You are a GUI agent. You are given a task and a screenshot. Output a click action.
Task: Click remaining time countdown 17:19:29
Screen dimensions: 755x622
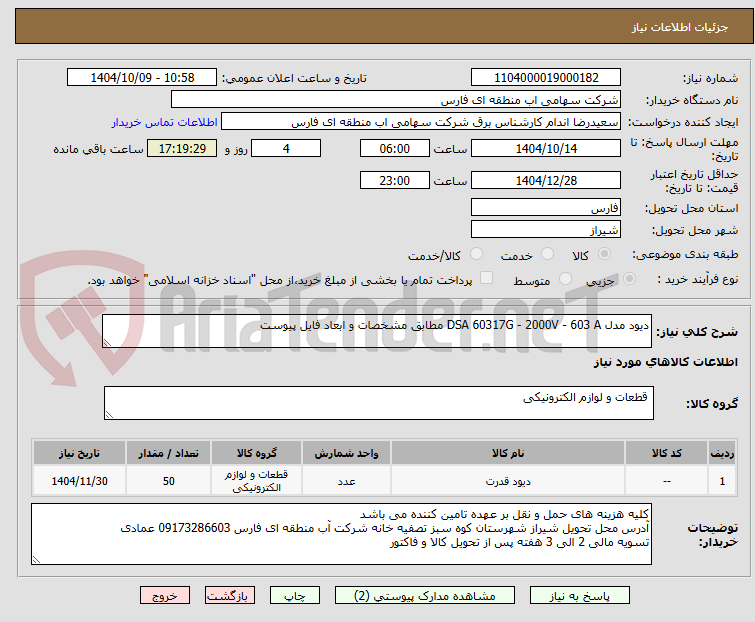[182, 148]
